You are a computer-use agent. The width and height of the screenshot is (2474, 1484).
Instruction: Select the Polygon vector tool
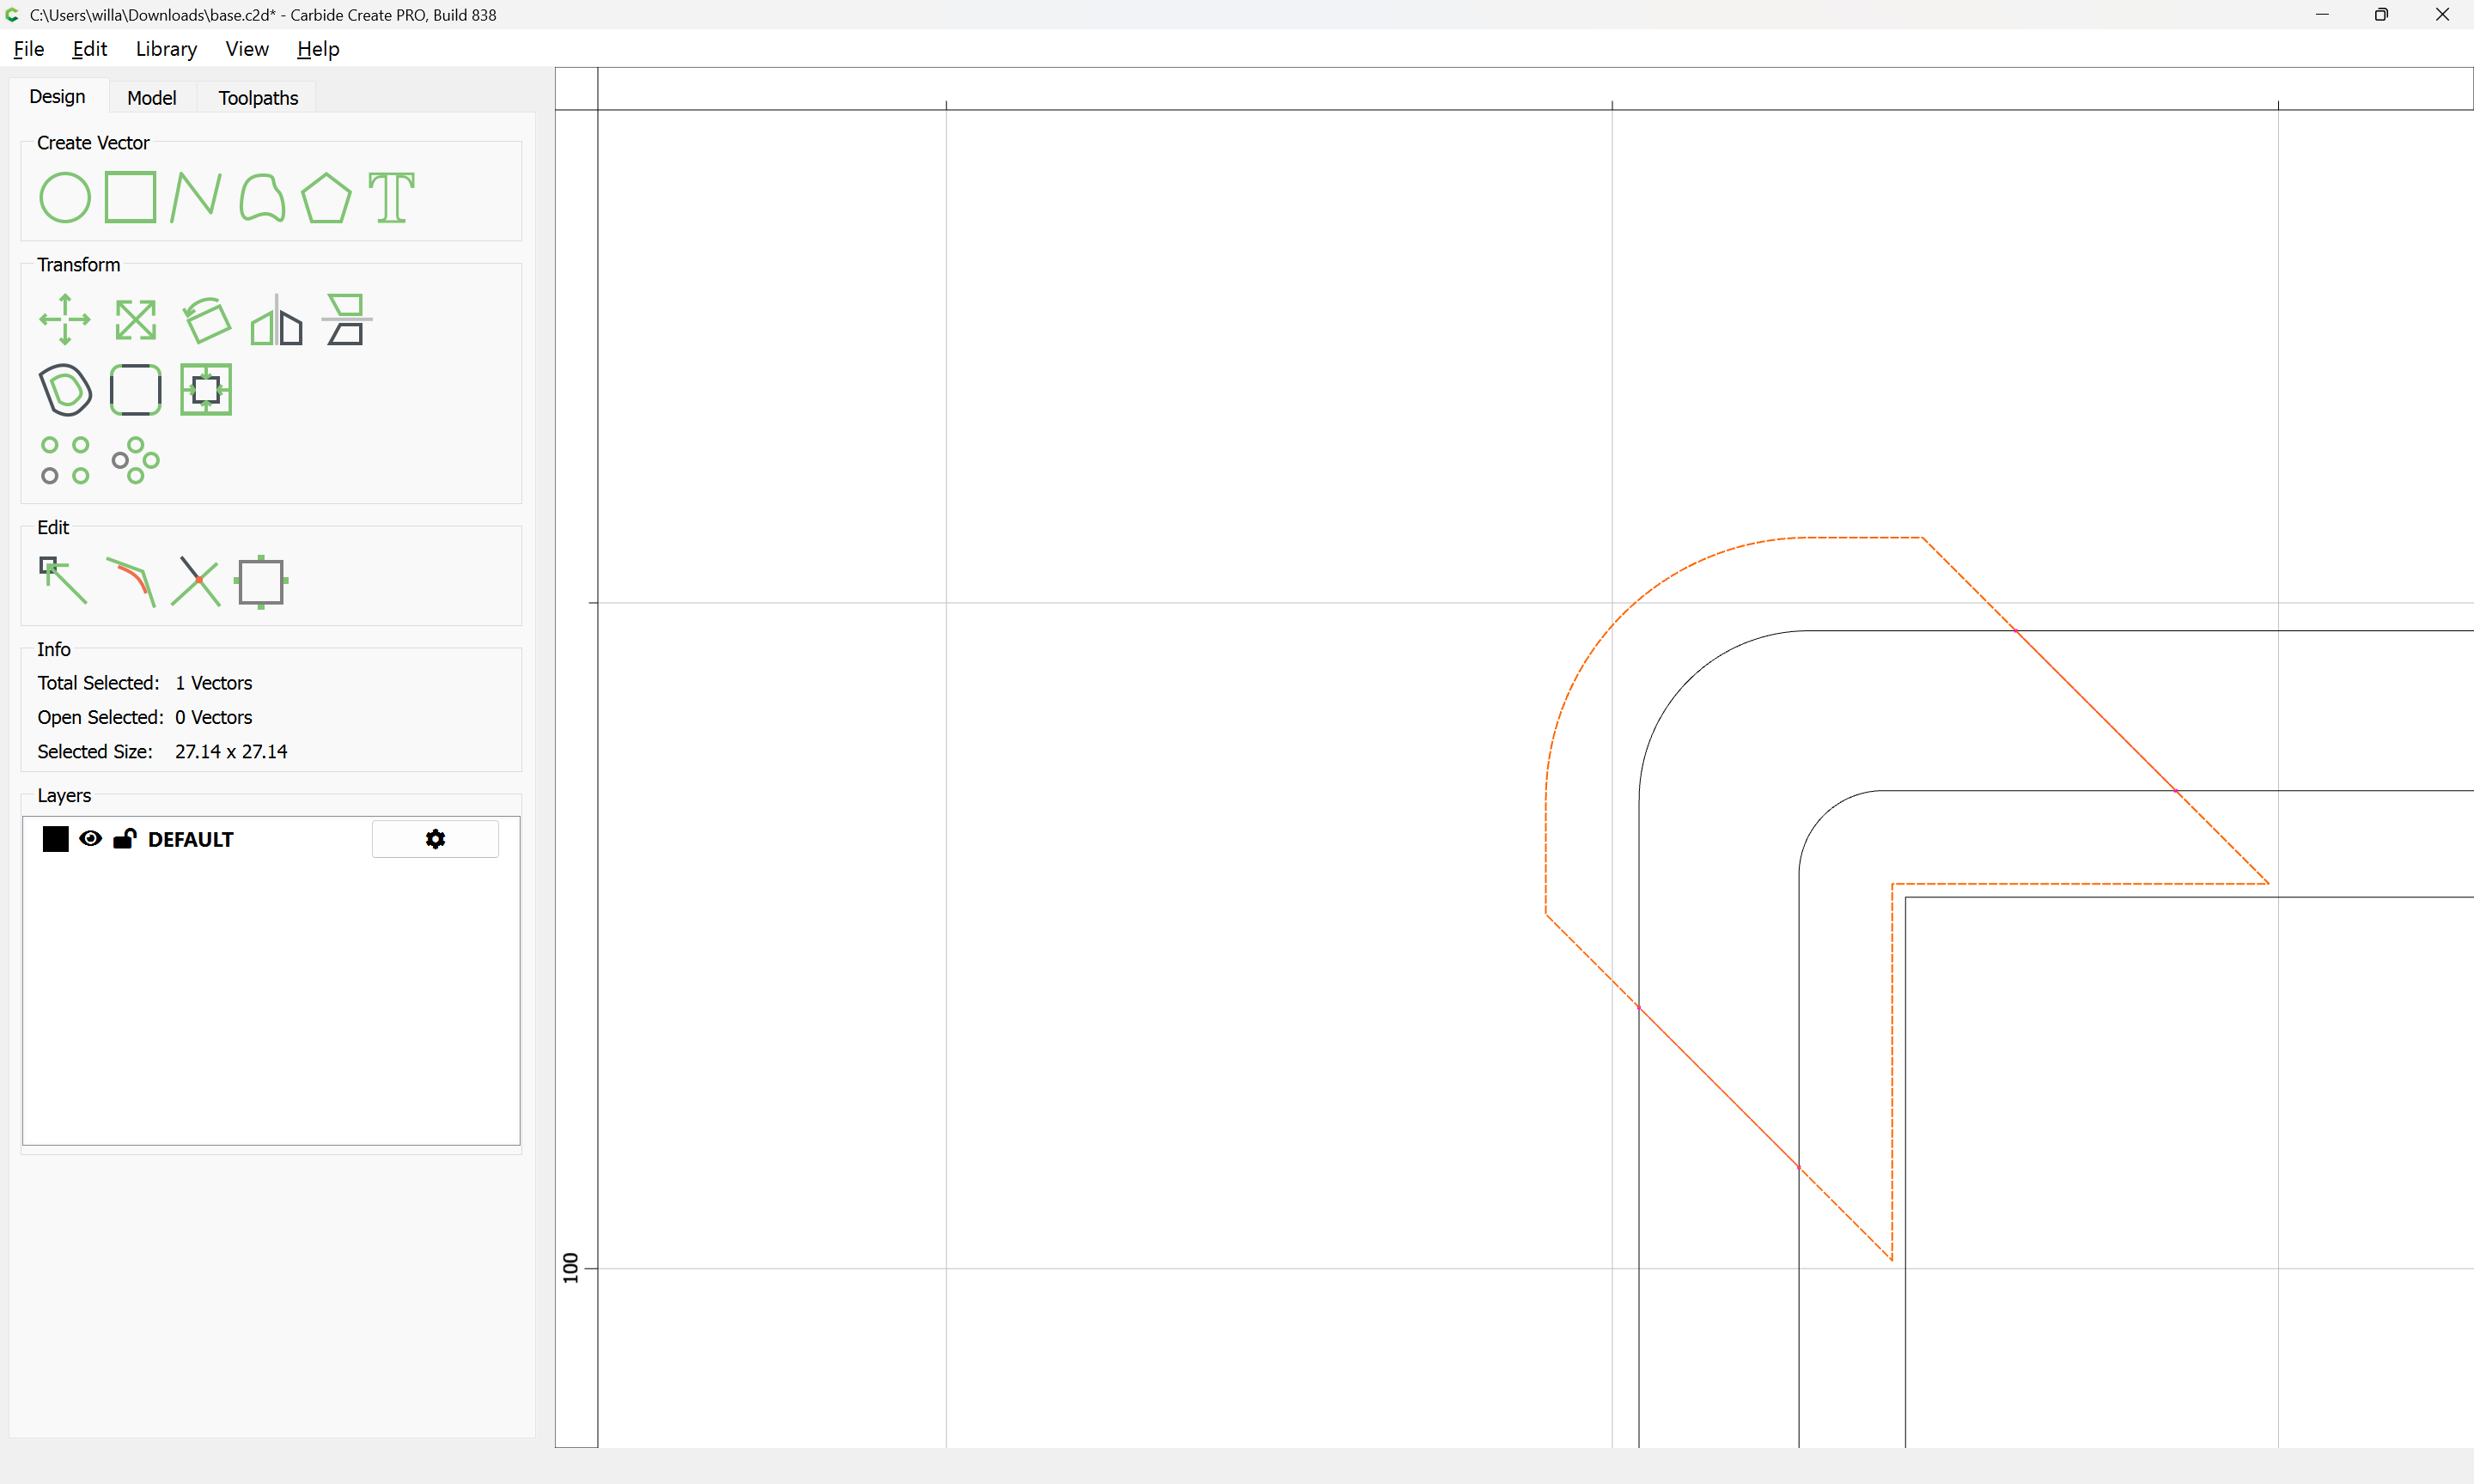click(x=326, y=197)
